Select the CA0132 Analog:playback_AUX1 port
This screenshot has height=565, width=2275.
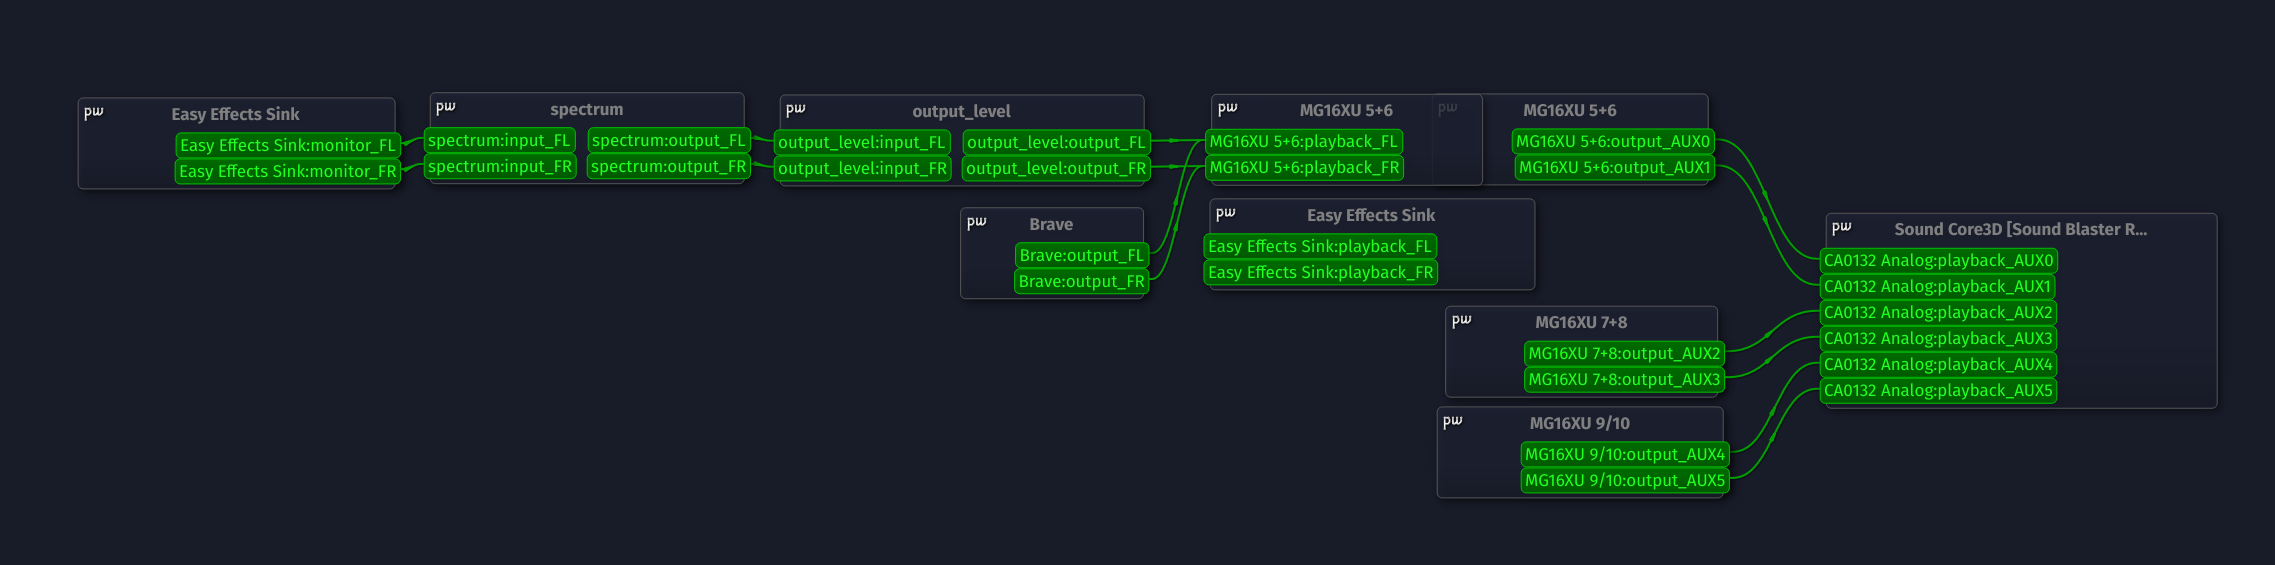point(1938,286)
